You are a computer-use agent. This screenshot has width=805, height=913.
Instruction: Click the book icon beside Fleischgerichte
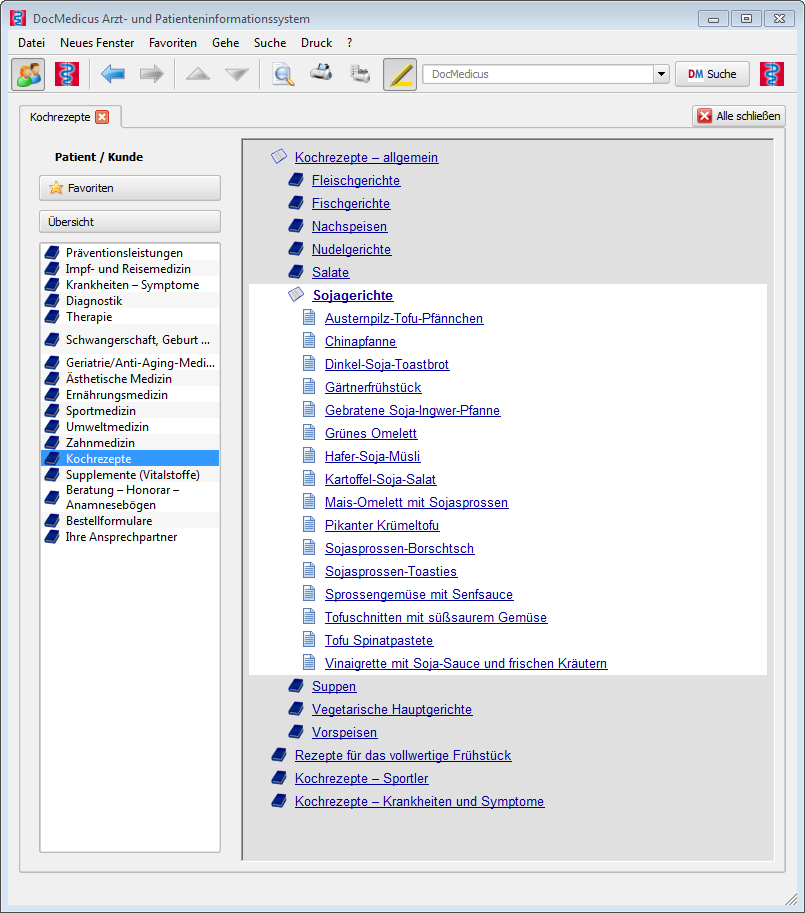click(296, 179)
